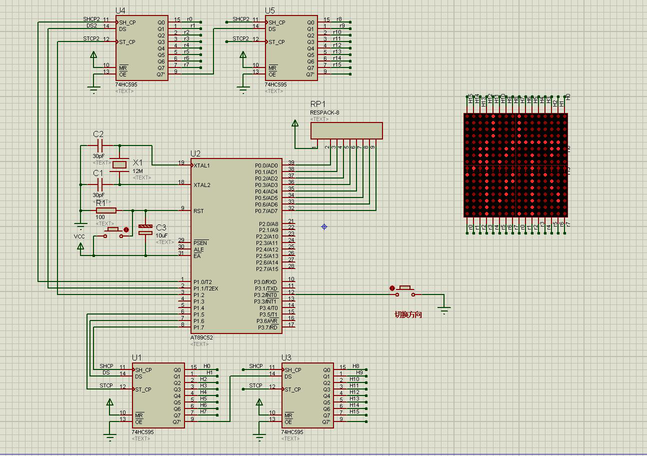
Task: Click the STCP net label at U3
Action: (x=256, y=385)
